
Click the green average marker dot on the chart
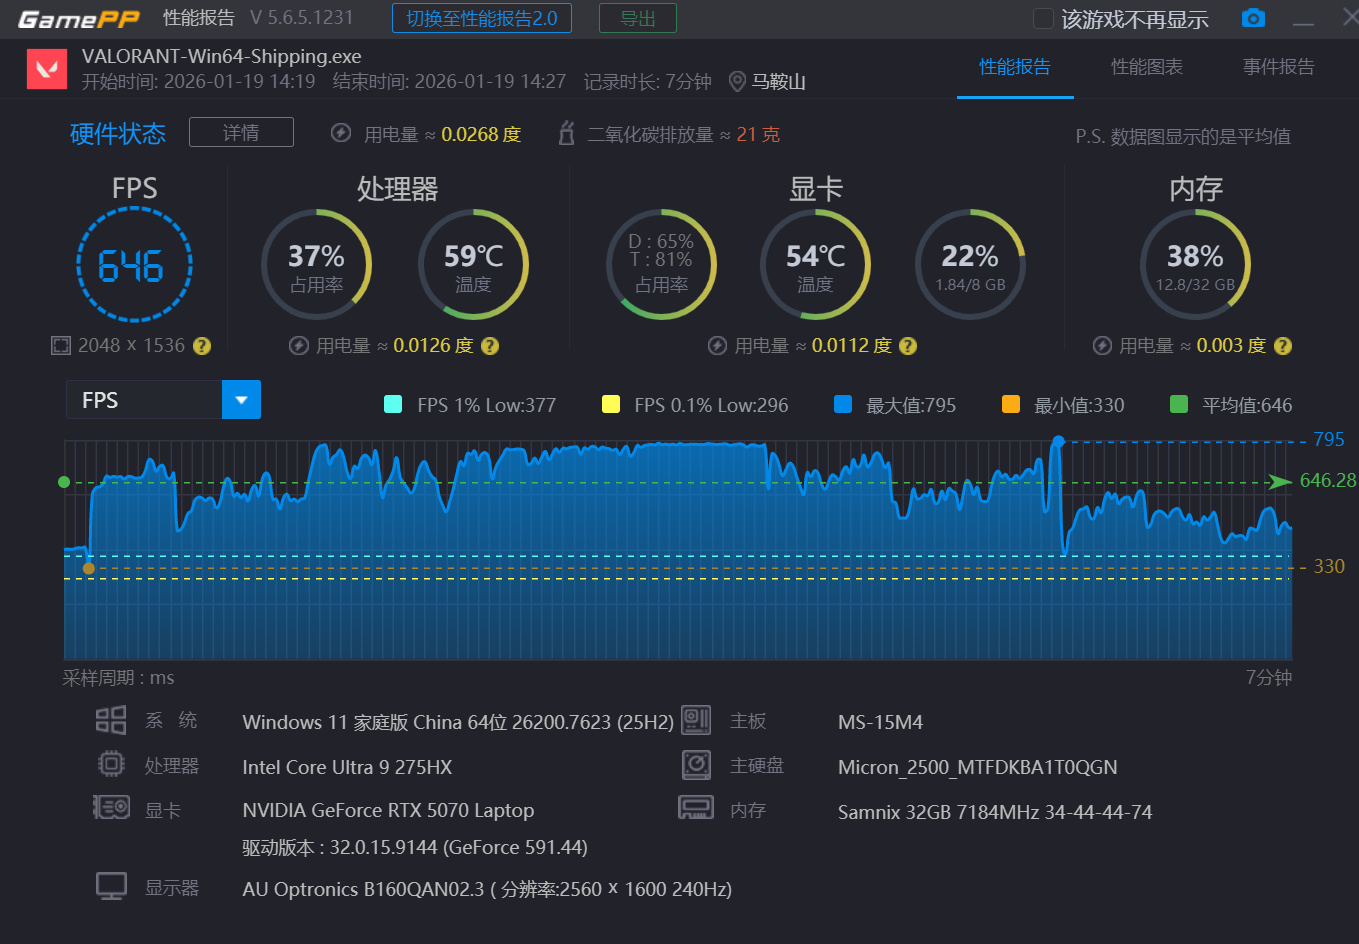tap(64, 482)
